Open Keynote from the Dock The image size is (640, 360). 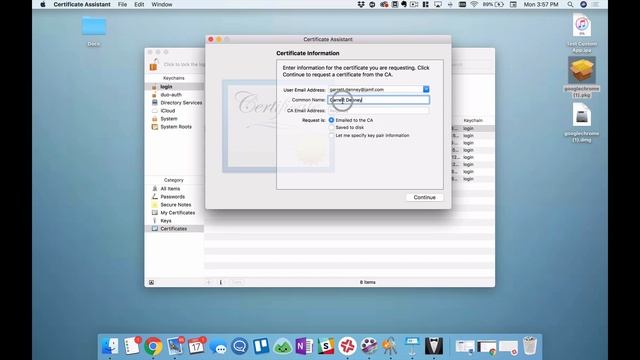(412, 346)
